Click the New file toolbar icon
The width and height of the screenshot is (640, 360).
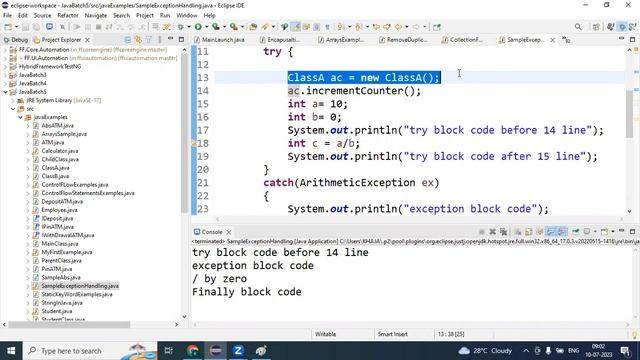8,27
